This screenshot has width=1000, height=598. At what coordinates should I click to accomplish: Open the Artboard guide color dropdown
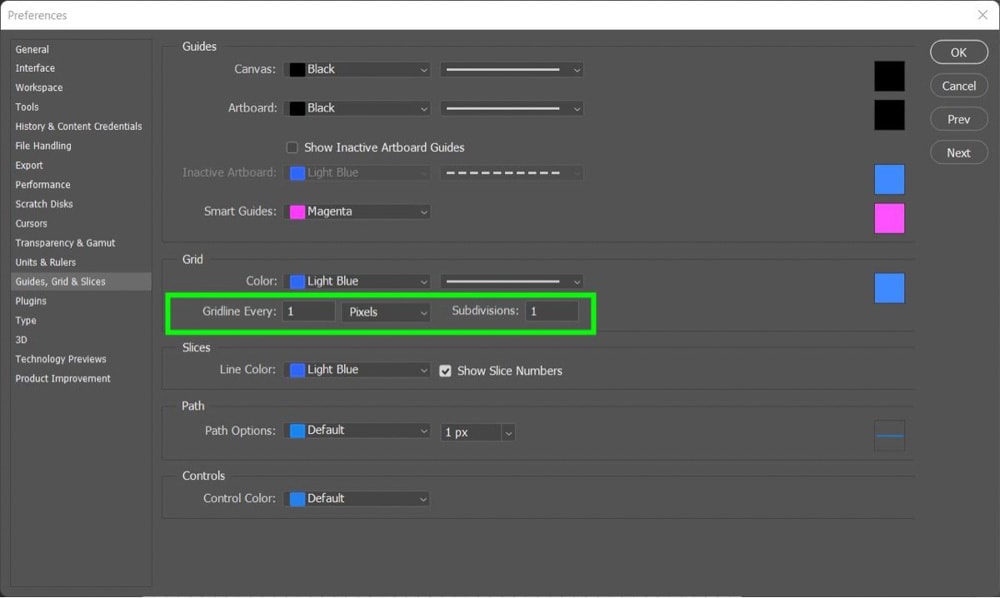click(x=357, y=108)
